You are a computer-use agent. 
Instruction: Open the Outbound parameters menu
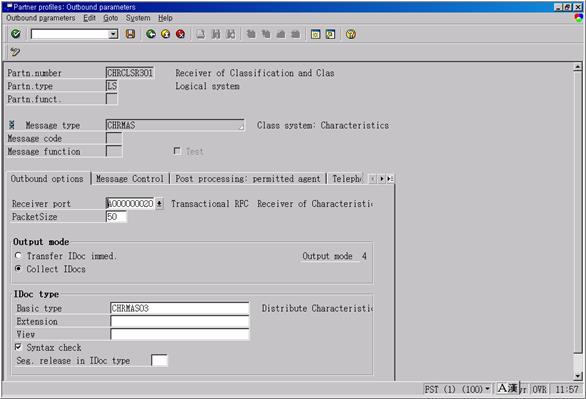(x=40, y=18)
